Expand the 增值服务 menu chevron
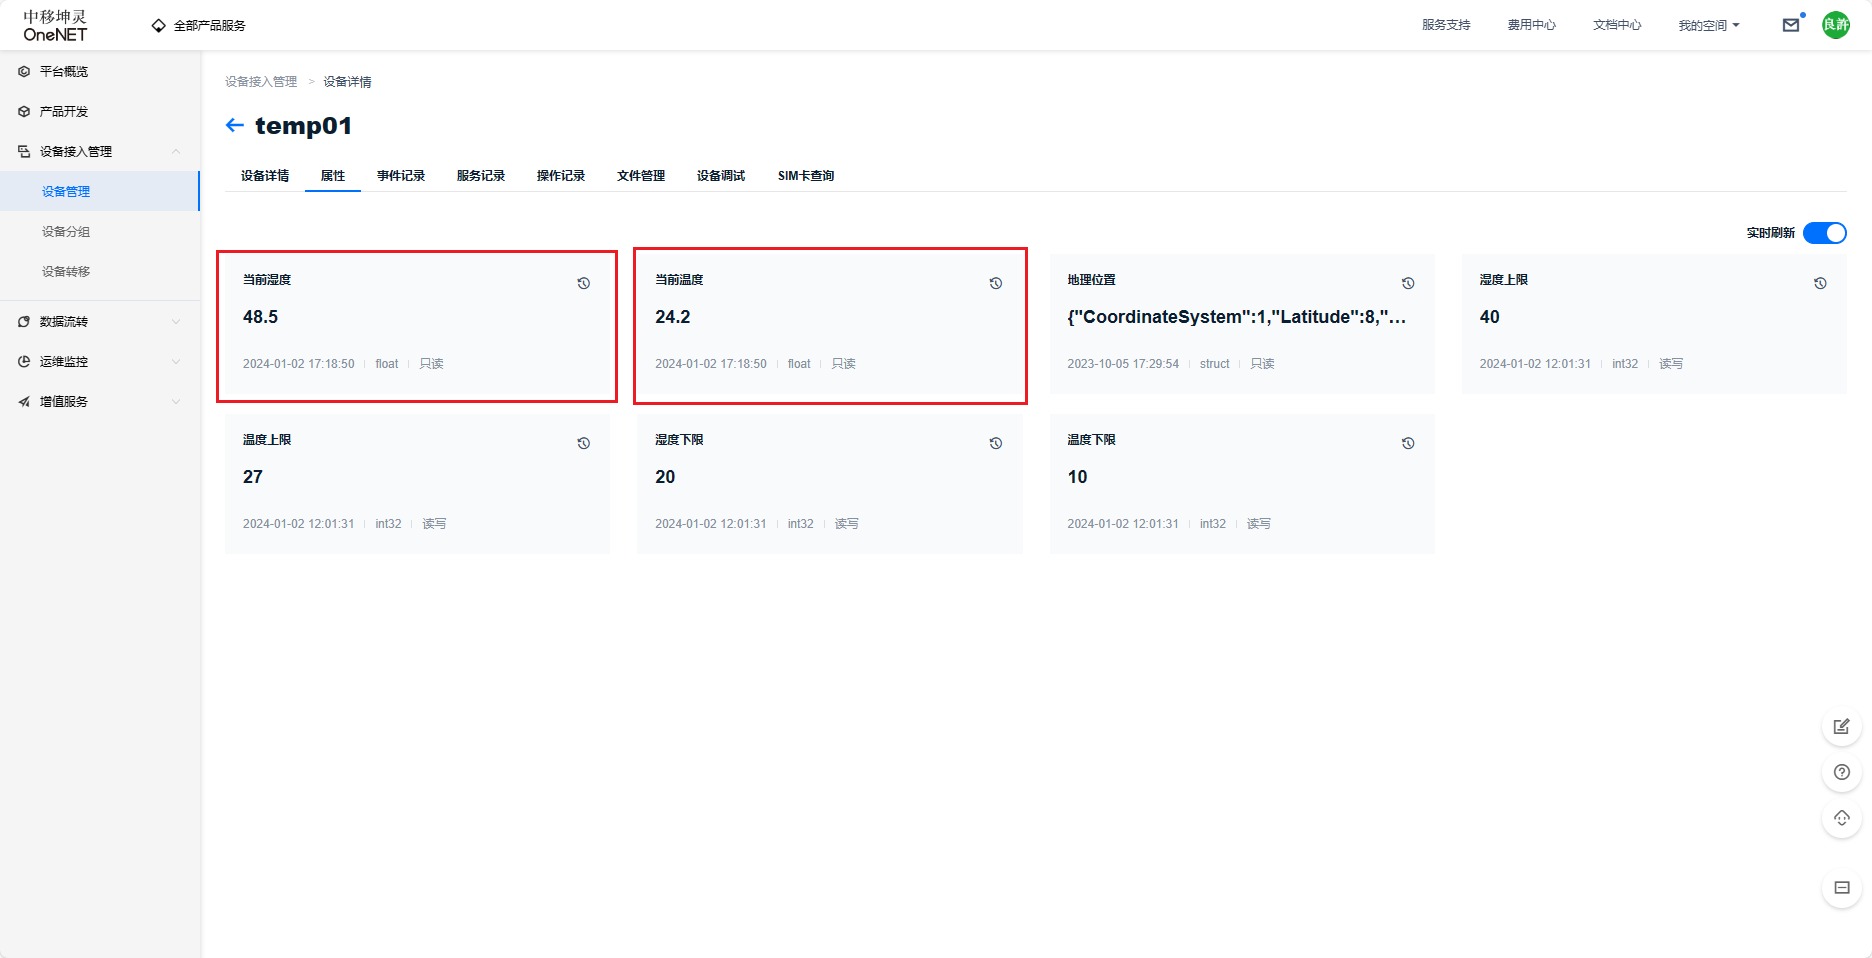The width and height of the screenshot is (1872, 958). click(176, 402)
